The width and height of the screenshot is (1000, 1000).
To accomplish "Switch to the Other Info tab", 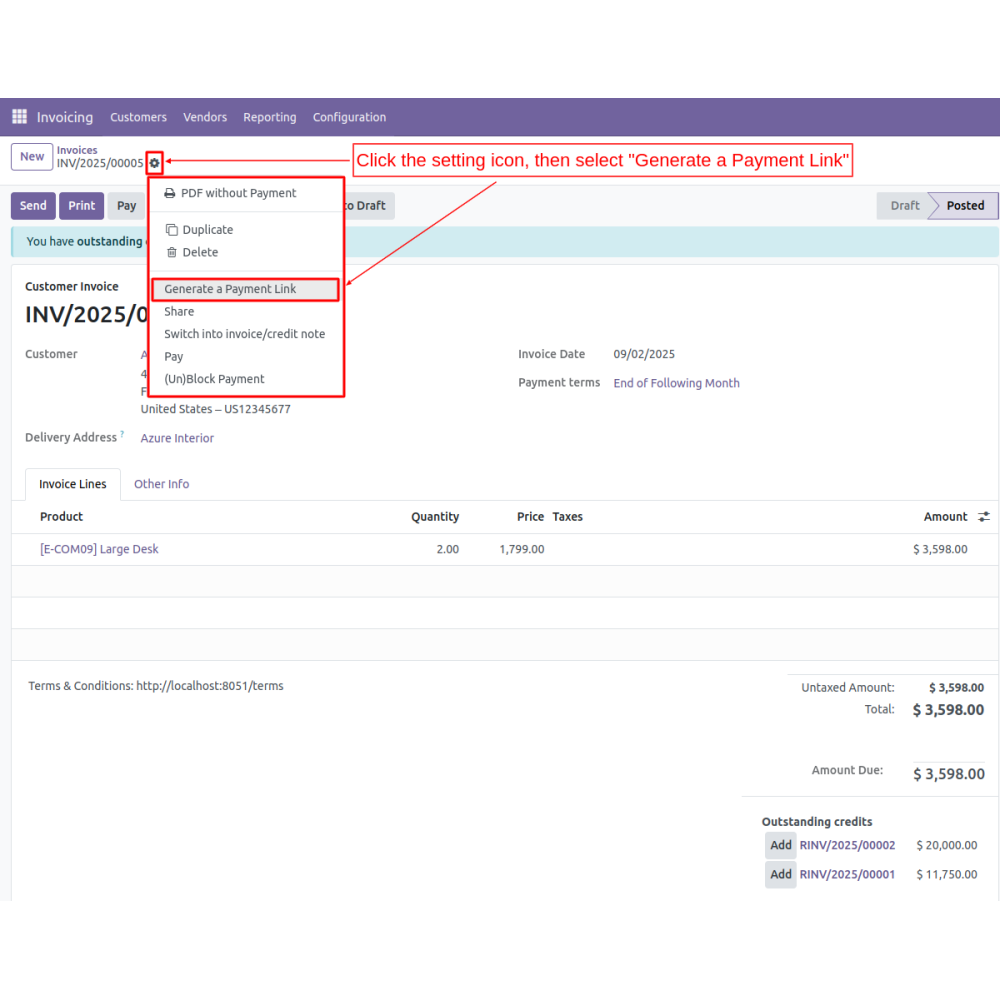I will (x=161, y=484).
